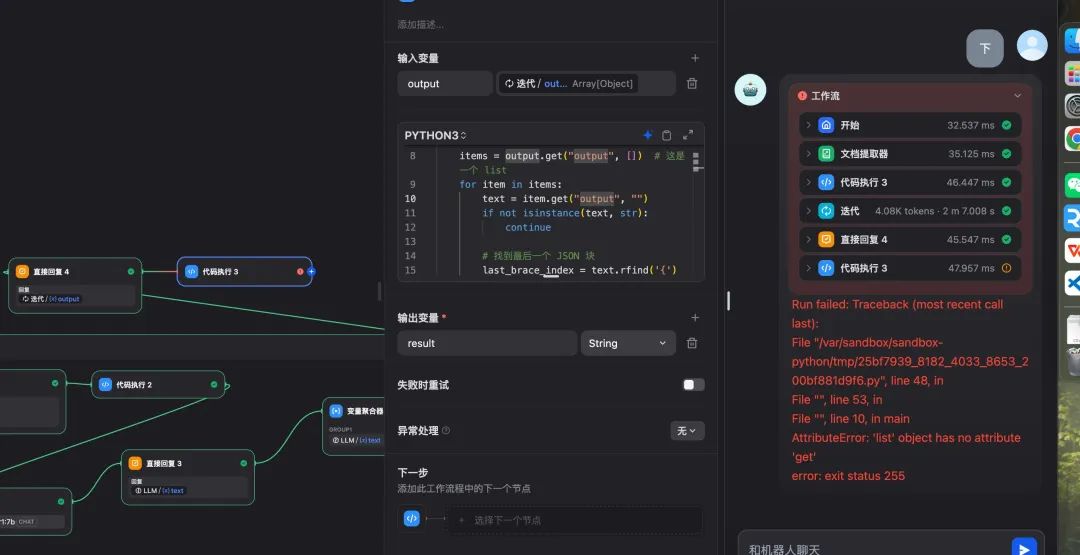Image resolution: width=1080 pixels, height=555 pixels.
Task: Click the error: exit status 255 text
Action: [848, 475]
